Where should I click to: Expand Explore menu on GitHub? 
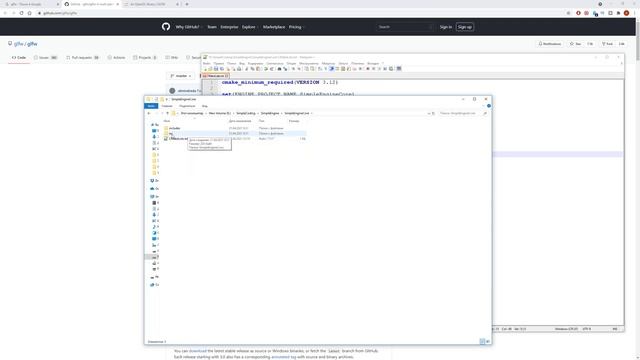249,27
